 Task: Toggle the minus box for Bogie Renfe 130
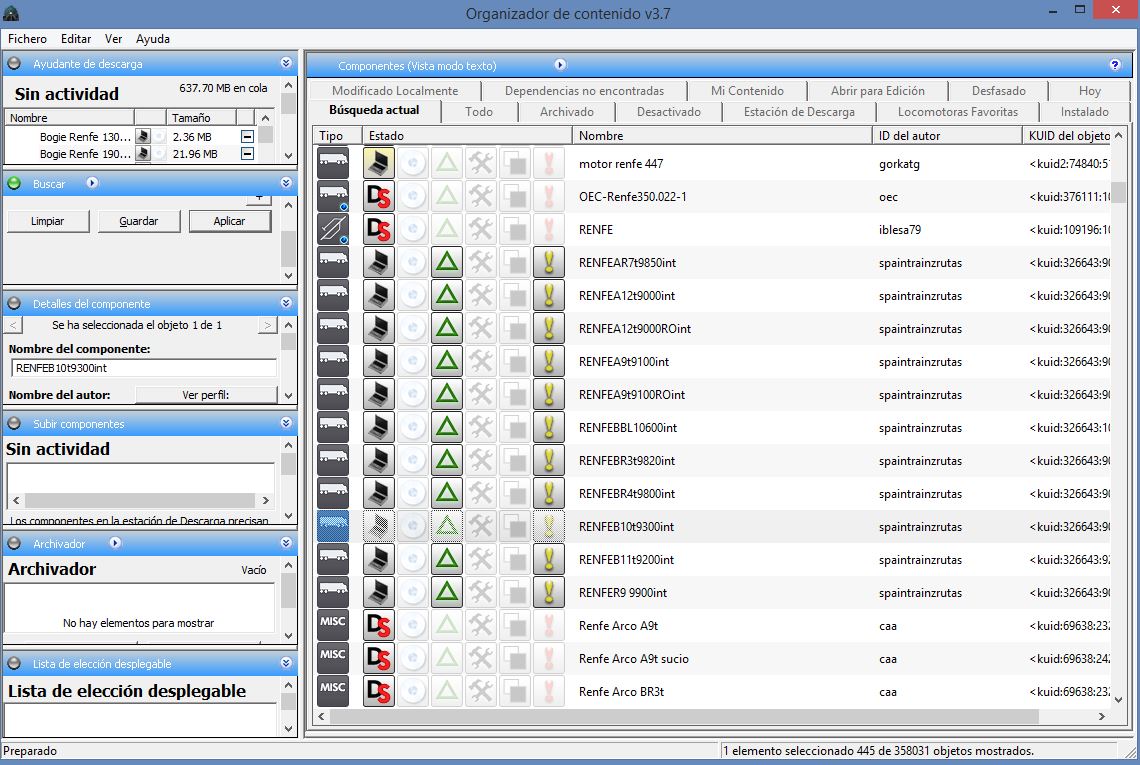click(x=247, y=137)
